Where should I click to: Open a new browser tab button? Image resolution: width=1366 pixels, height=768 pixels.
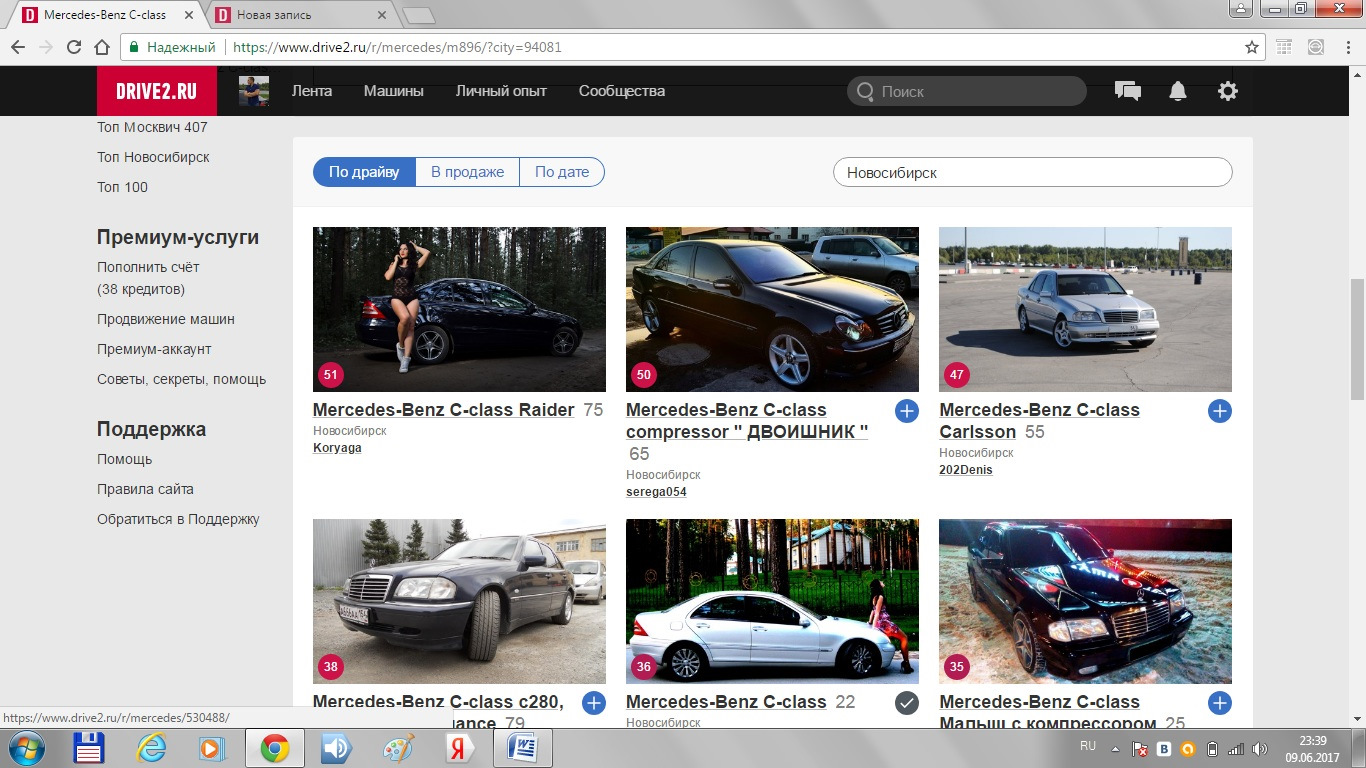(x=418, y=15)
